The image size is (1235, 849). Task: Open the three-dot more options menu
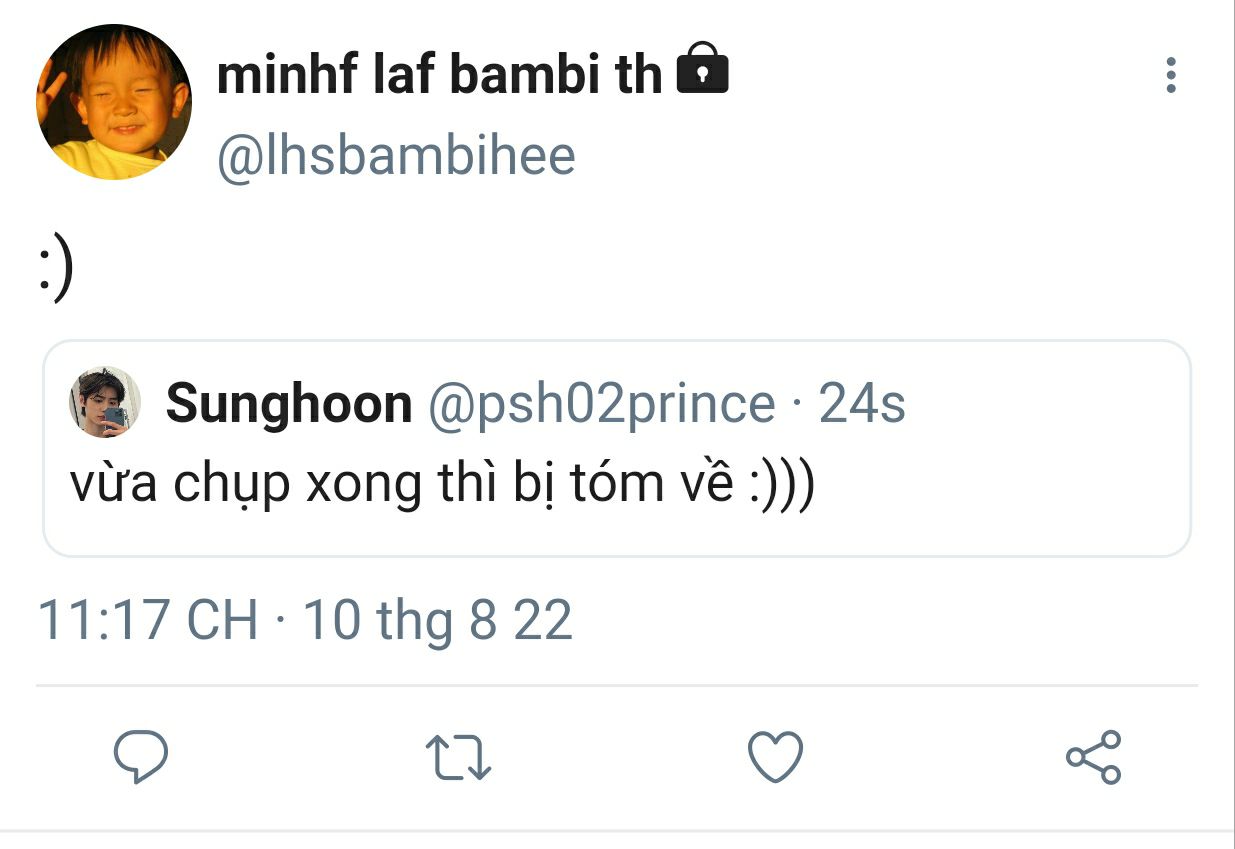click(1171, 76)
